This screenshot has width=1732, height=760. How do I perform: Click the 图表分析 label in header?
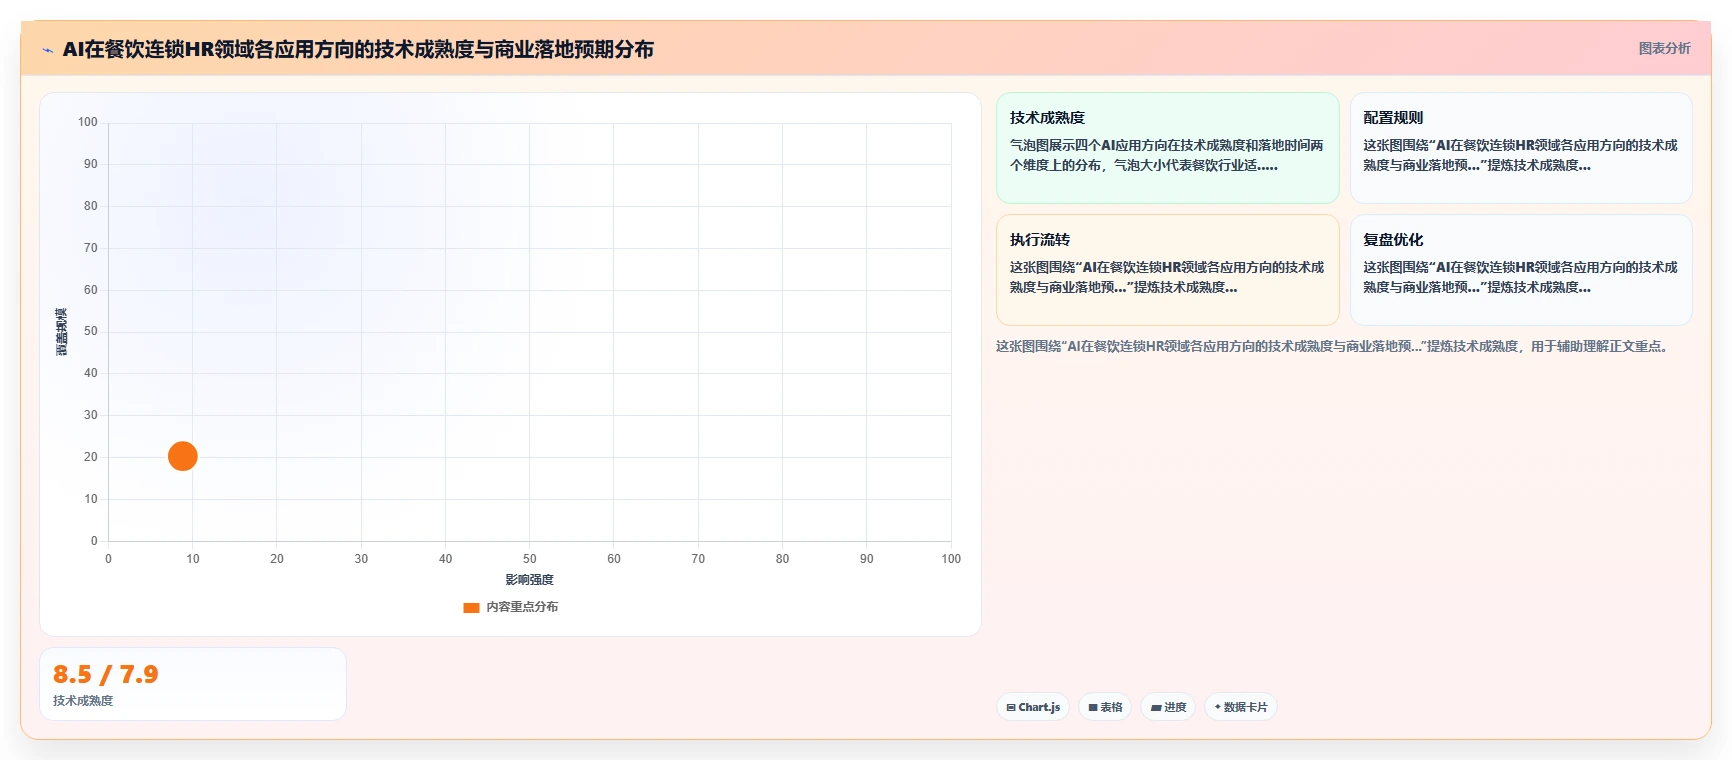(1664, 48)
